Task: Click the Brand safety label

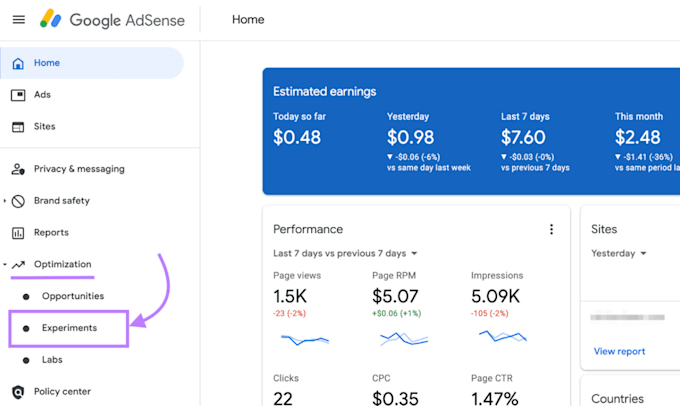Action: point(62,200)
